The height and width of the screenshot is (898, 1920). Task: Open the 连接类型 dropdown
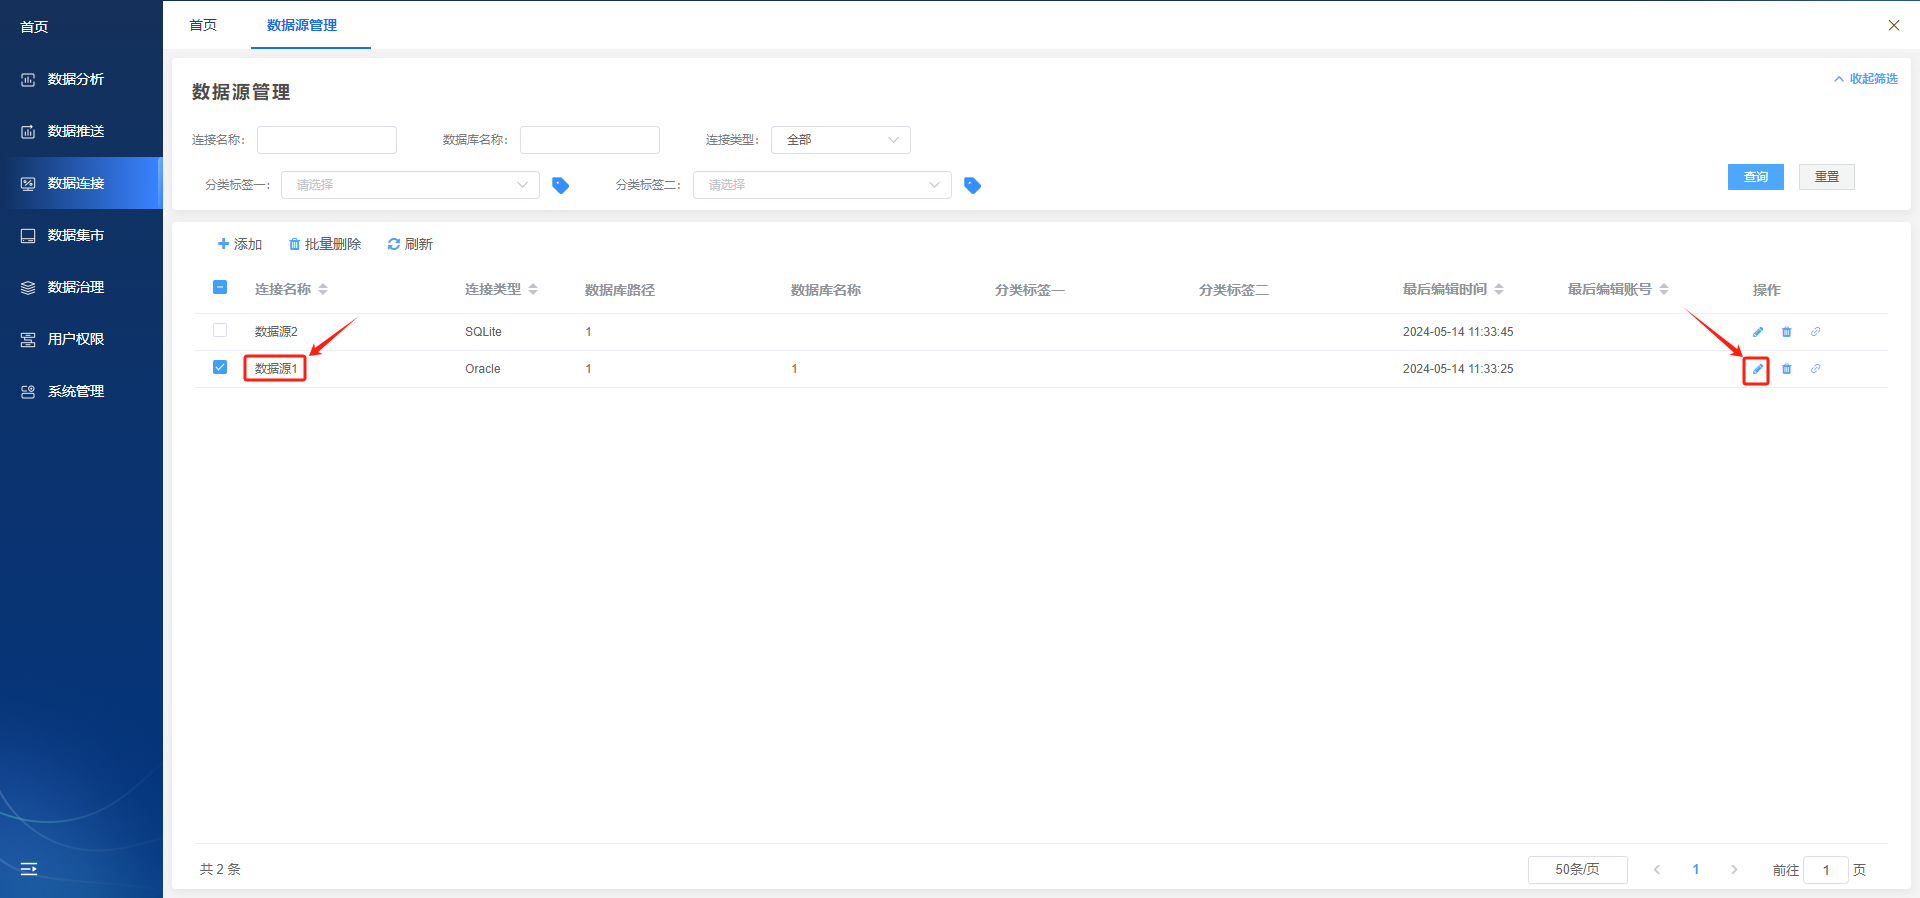(x=841, y=140)
